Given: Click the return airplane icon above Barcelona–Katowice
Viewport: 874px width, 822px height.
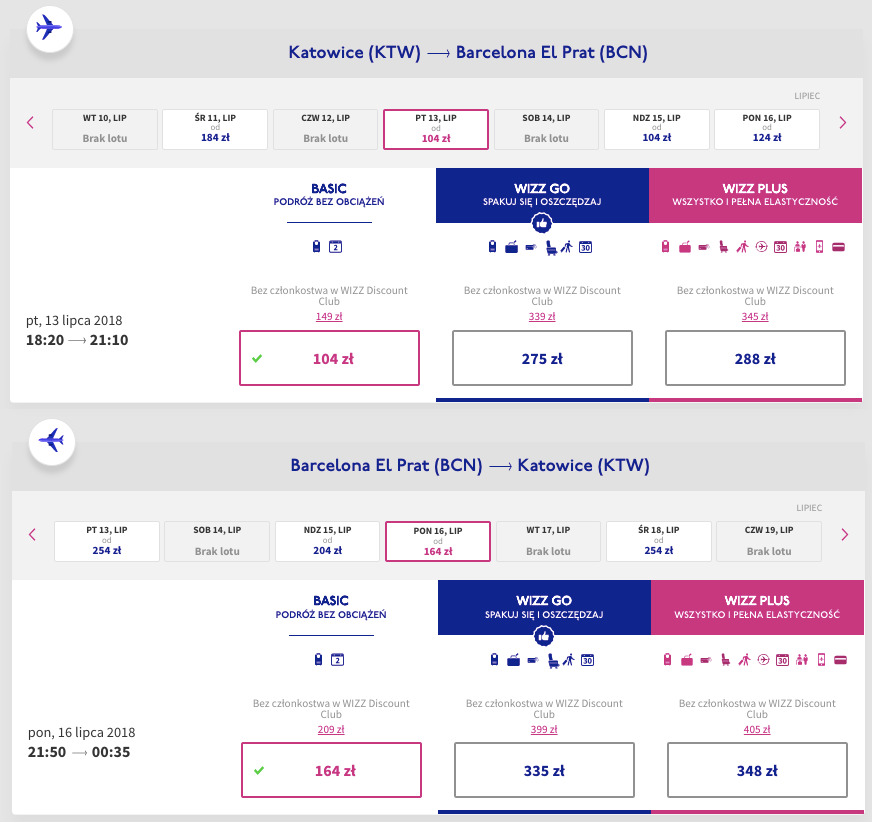Looking at the screenshot, I should 52,441.
